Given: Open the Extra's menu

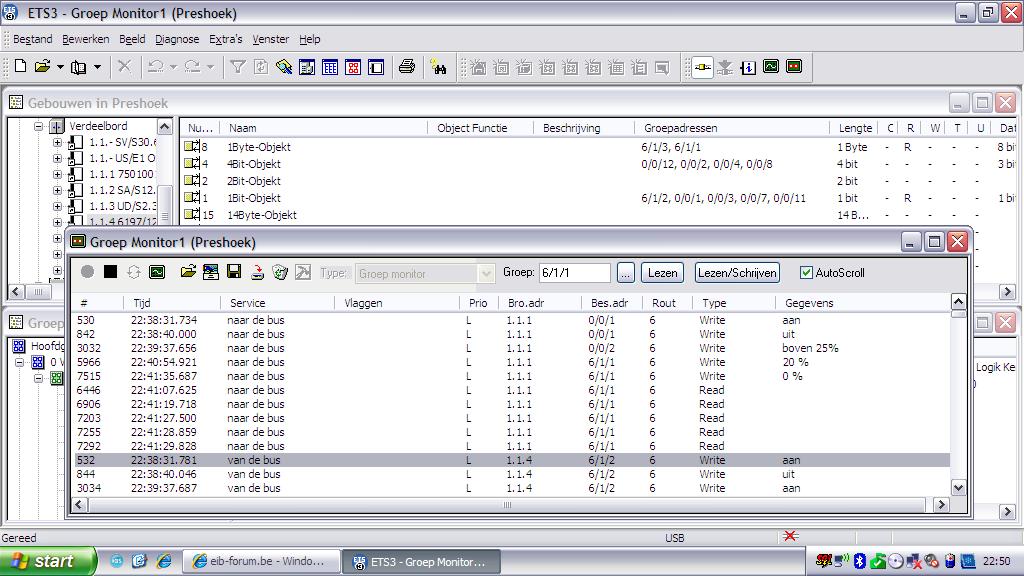Looking at the screenshot, I should tap(225, 39).
